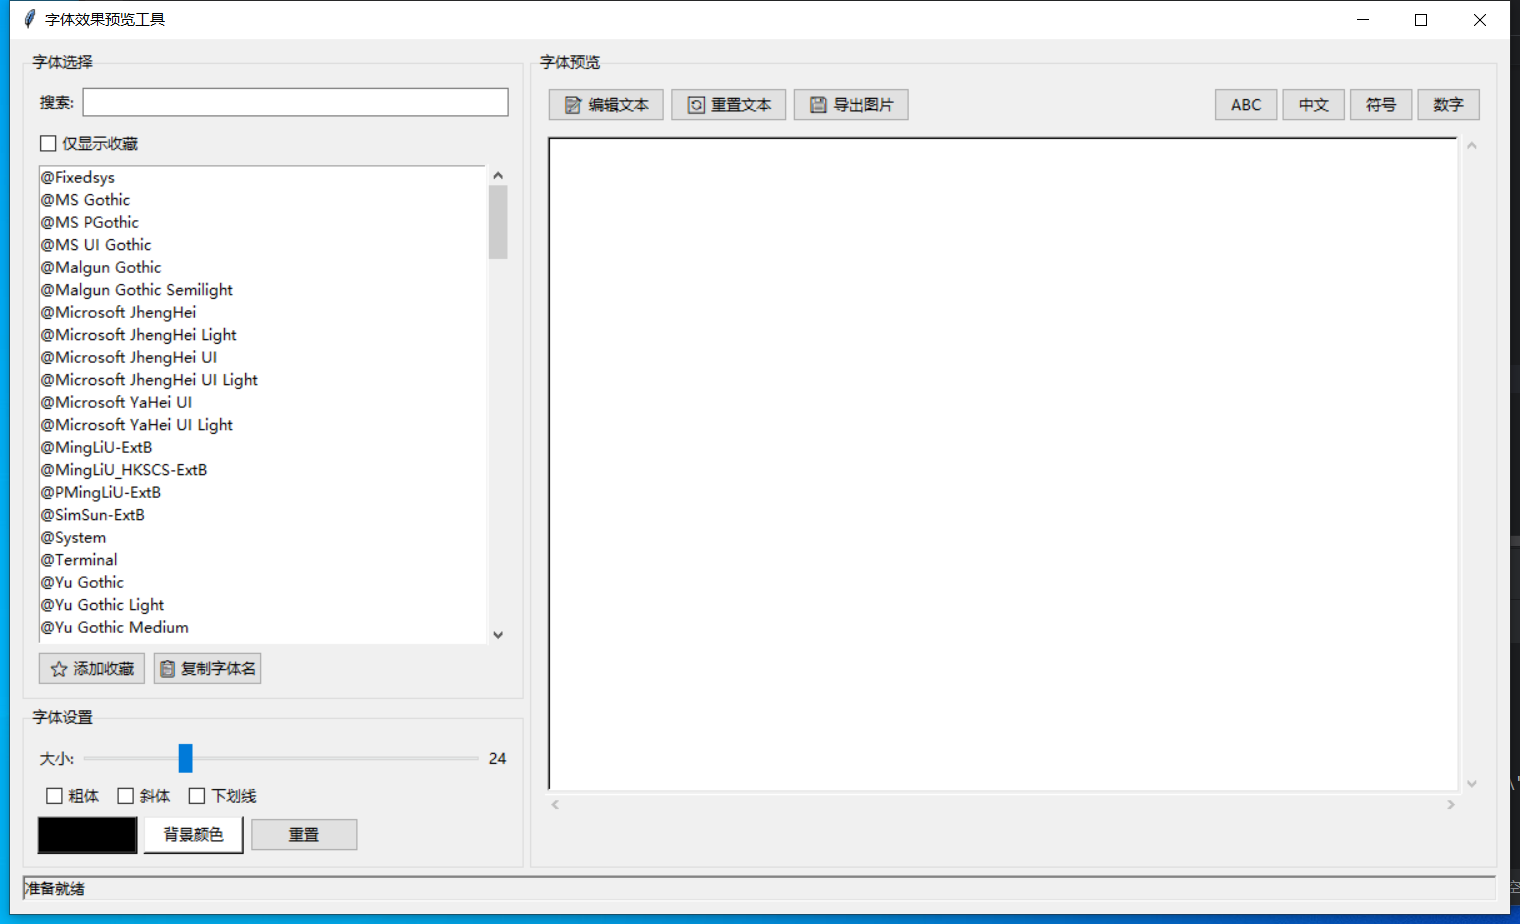Click the preview area's scroll-left arrow
This screenshot has width=1520, height=924.
(555, 804)
